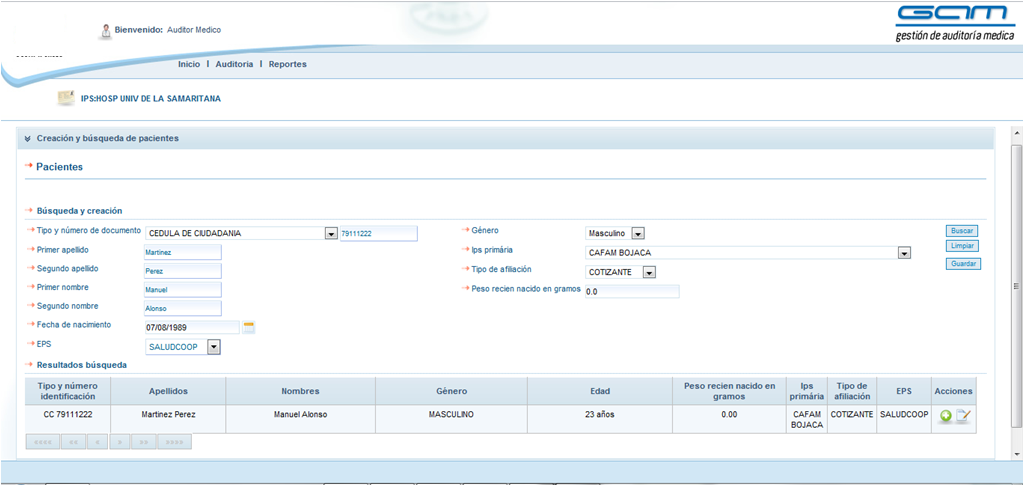Go to first results page with <<<< button
Image resolution: width=1024 pixels, height=486 pixels.
click(x=42, y=442)
